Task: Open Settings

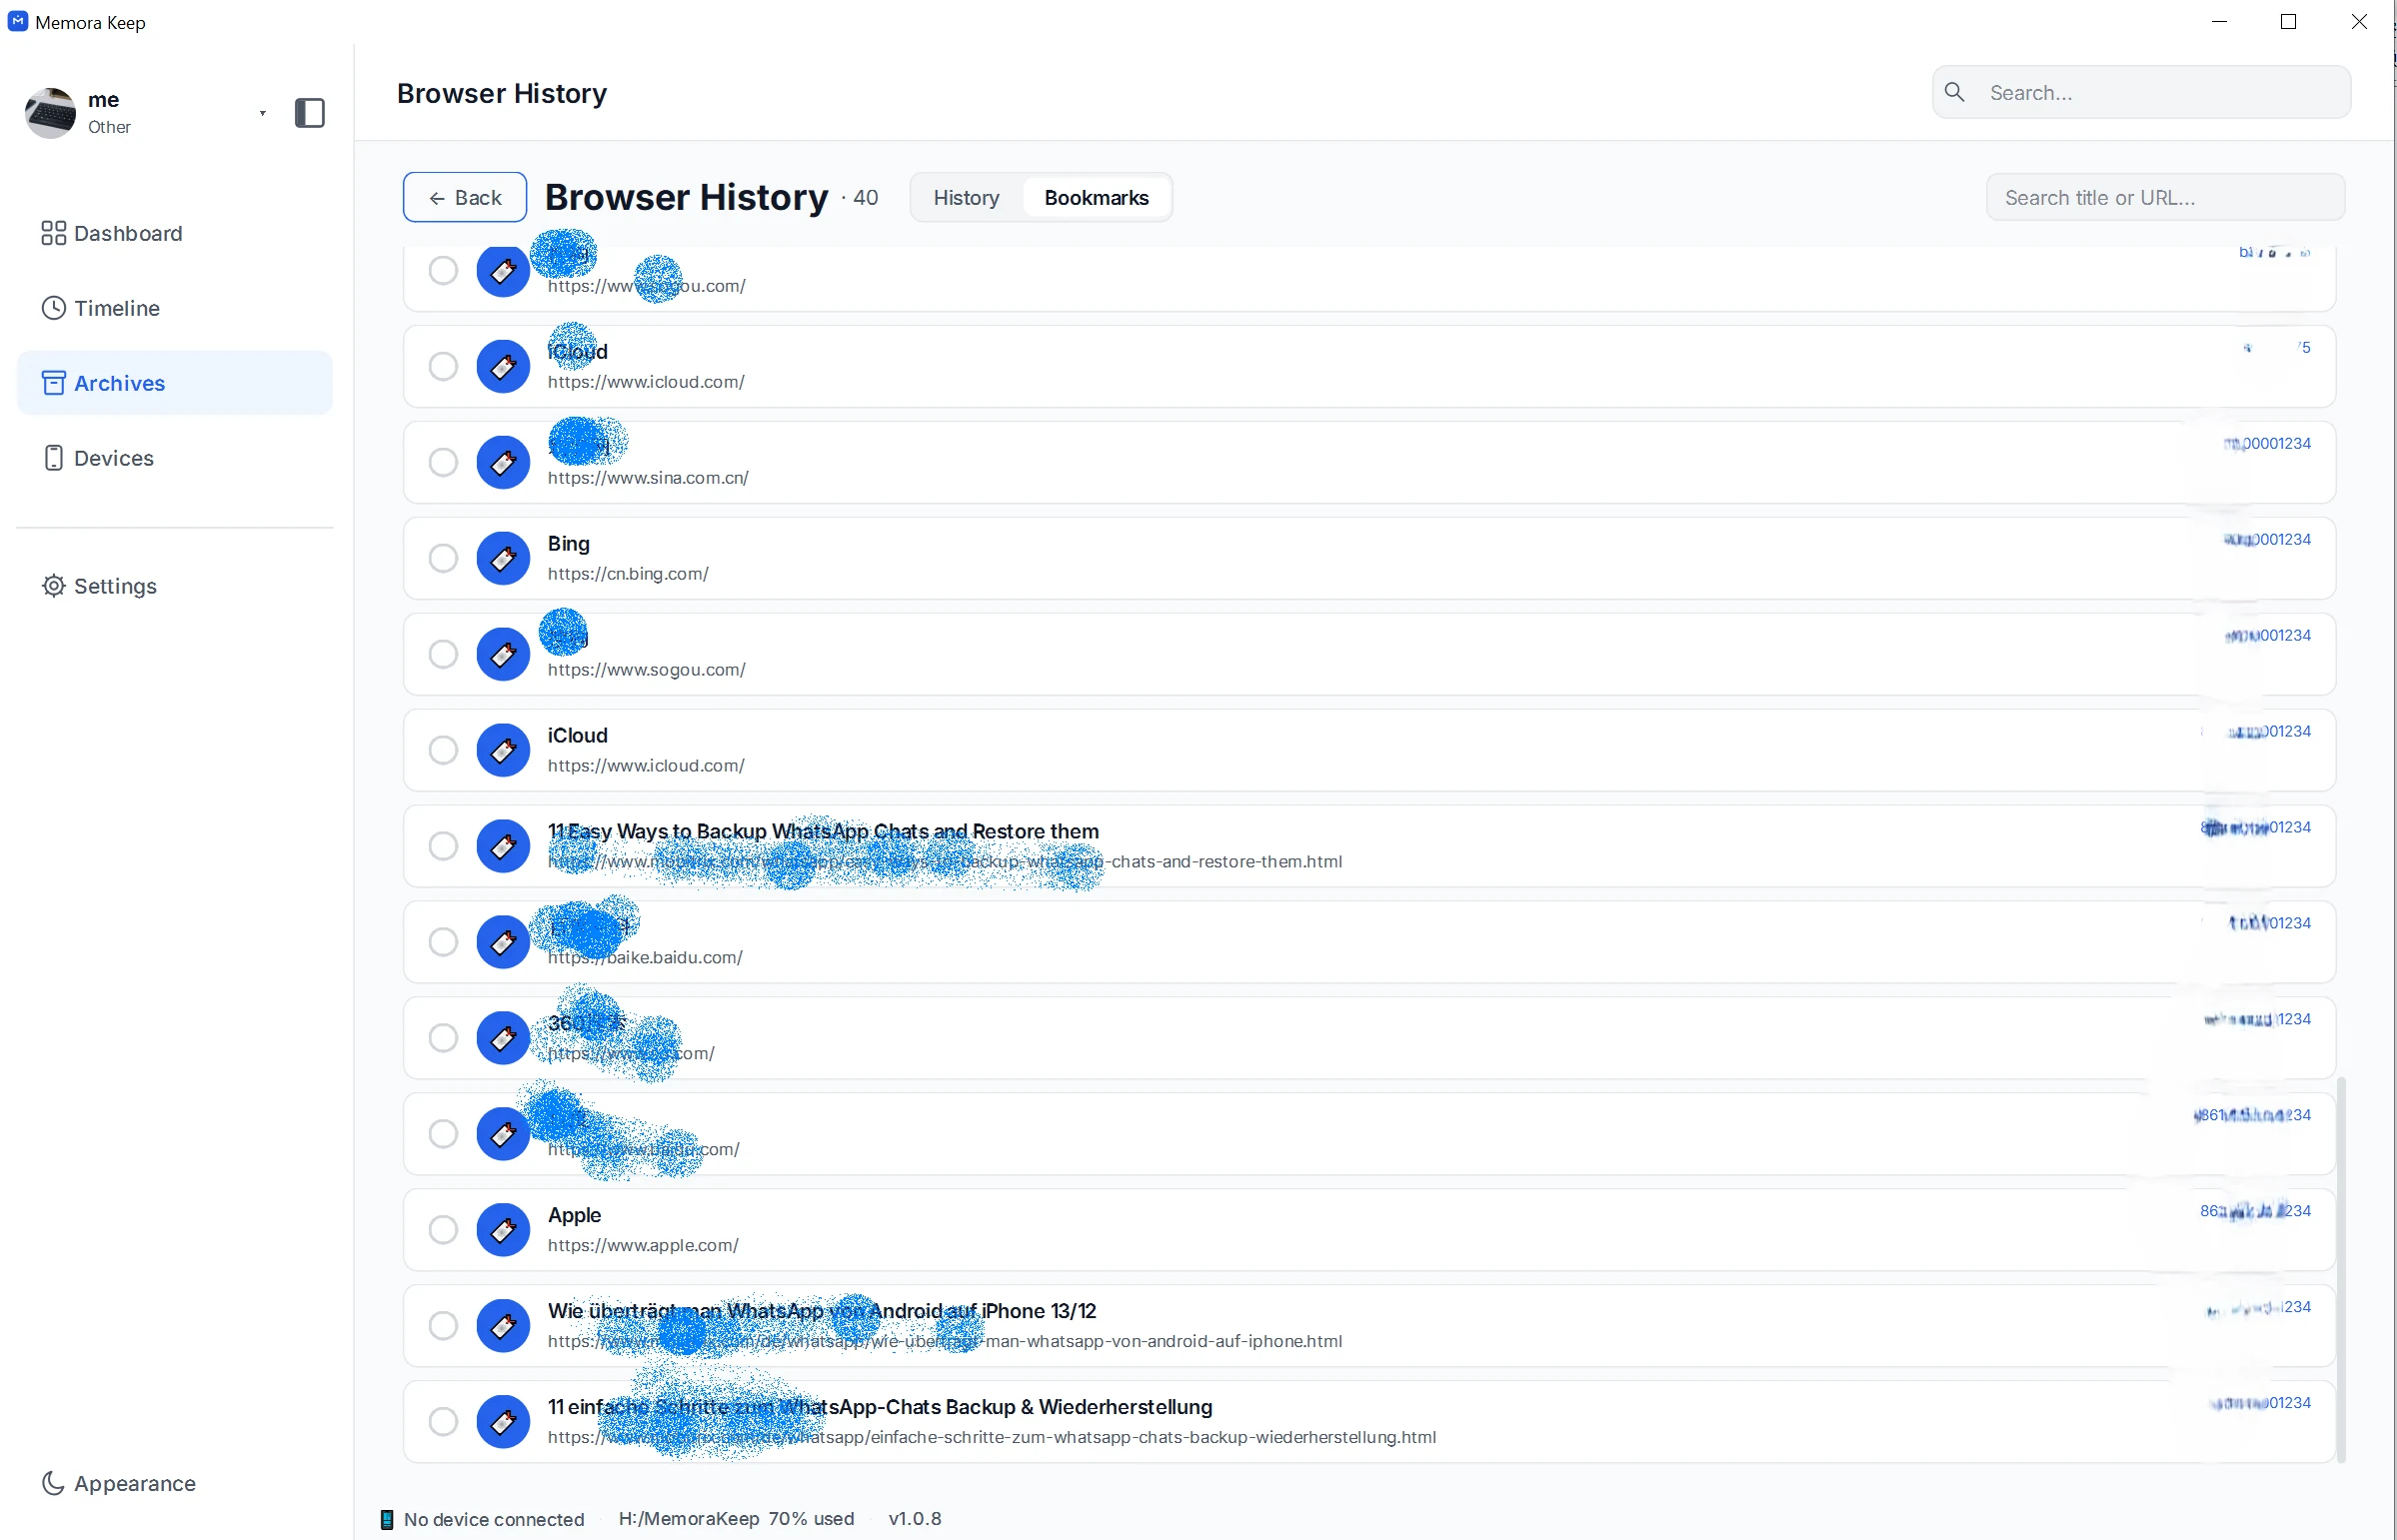Action: tap(99, 586)
